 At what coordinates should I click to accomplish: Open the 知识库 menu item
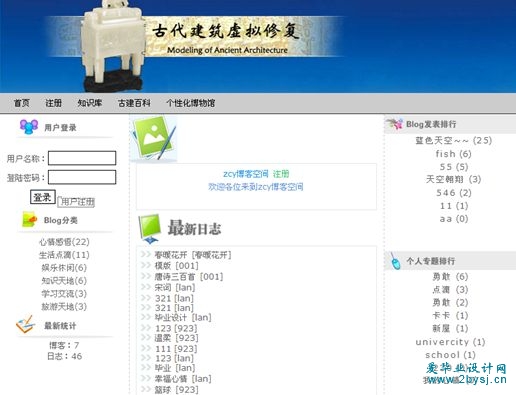coord(90,103)
